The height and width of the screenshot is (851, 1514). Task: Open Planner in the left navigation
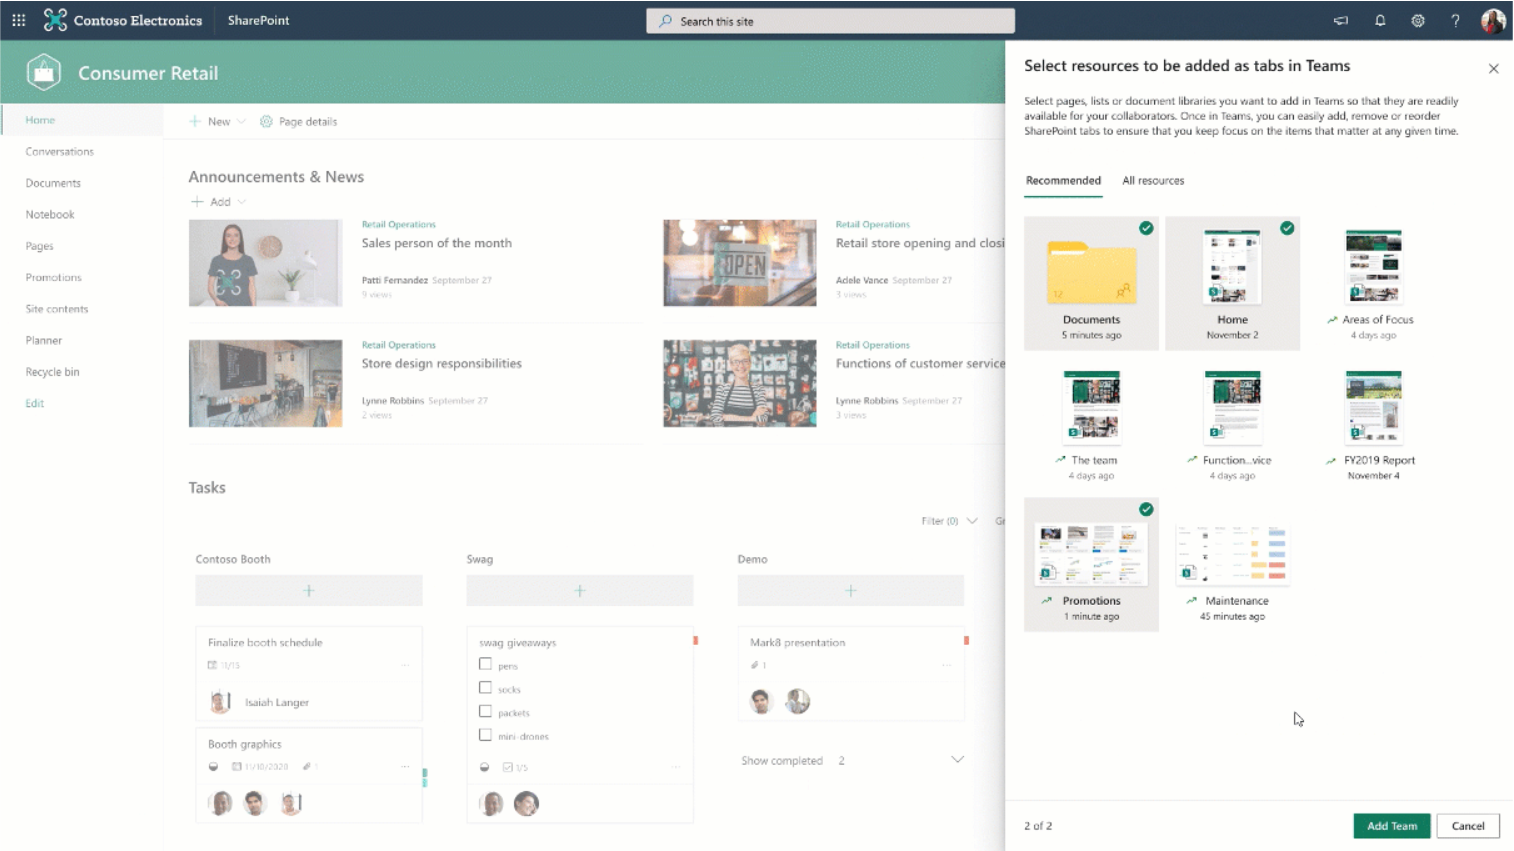44,340
